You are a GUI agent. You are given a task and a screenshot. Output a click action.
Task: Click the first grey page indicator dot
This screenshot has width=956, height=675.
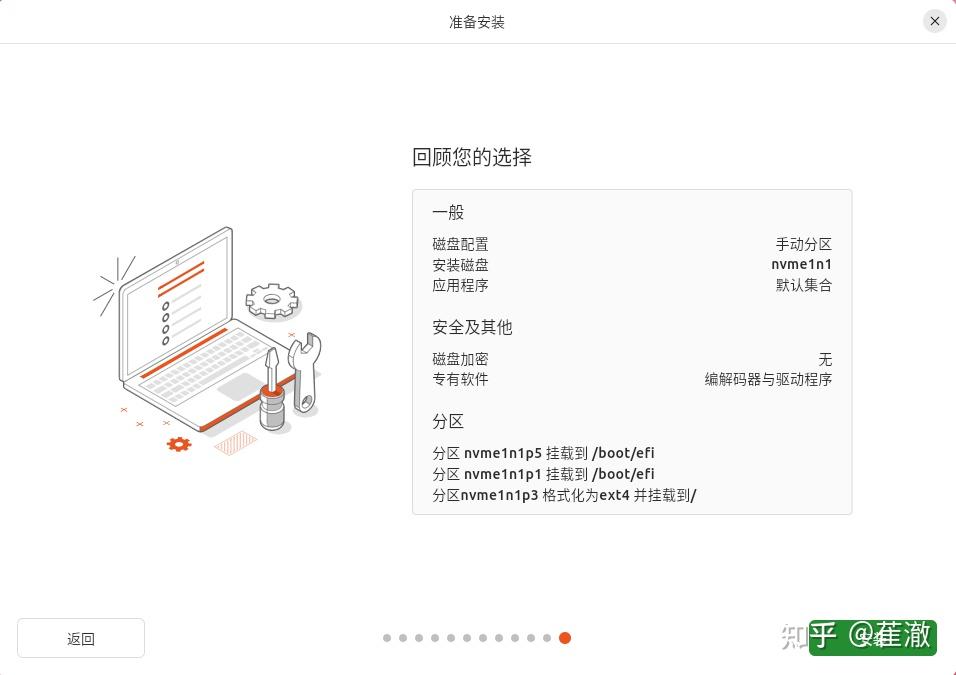[x=387, y=638]
